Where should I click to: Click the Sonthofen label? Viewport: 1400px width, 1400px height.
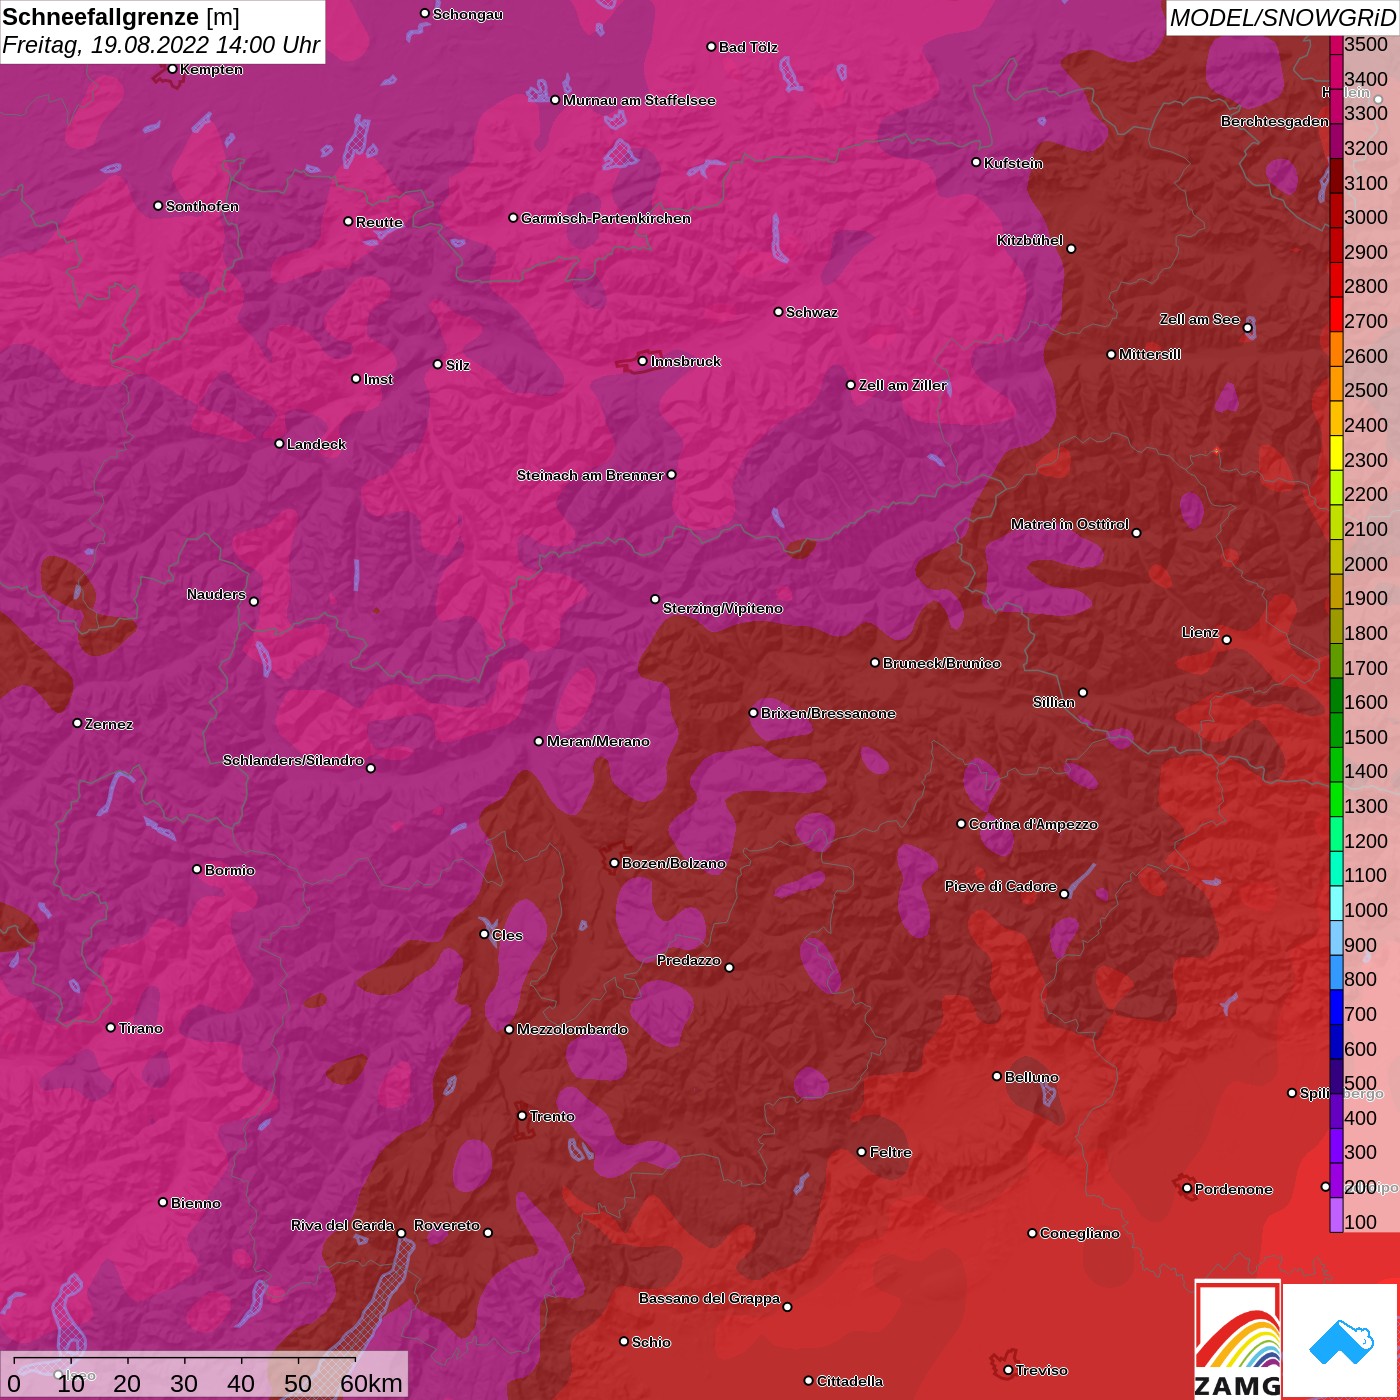(x=202, y=206)
